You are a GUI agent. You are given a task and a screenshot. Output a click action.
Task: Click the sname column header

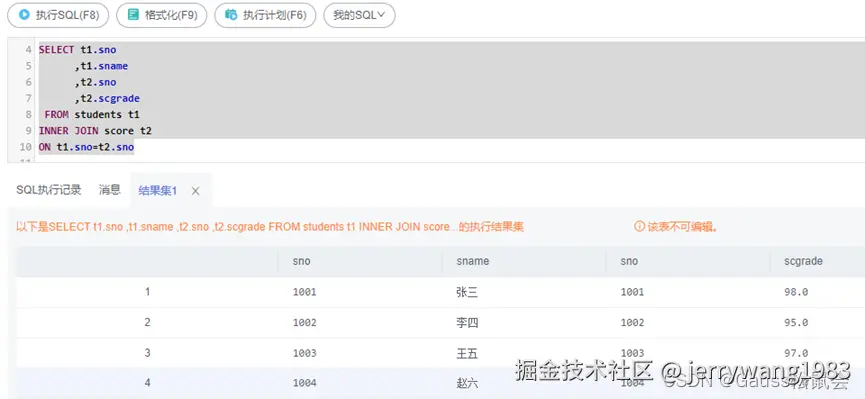[x=473, y=261]
